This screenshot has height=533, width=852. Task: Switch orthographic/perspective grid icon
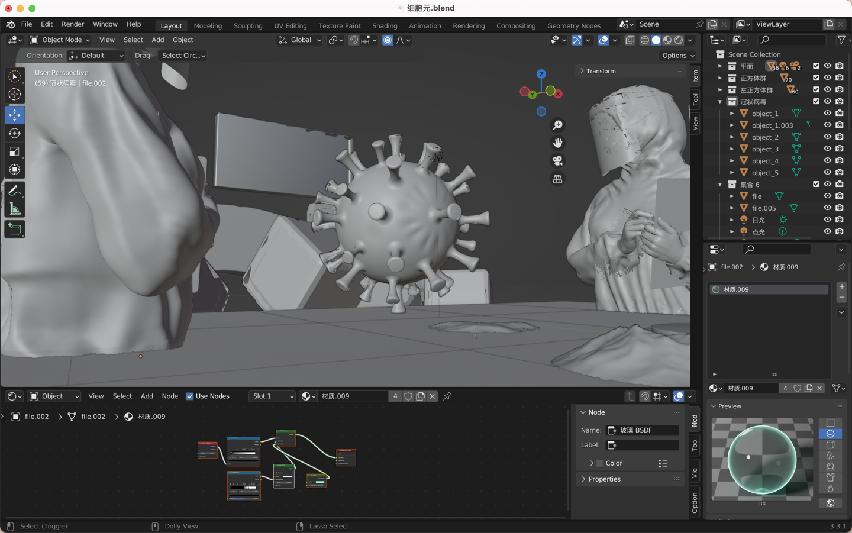pyautogui.click(x=557, y=179)
